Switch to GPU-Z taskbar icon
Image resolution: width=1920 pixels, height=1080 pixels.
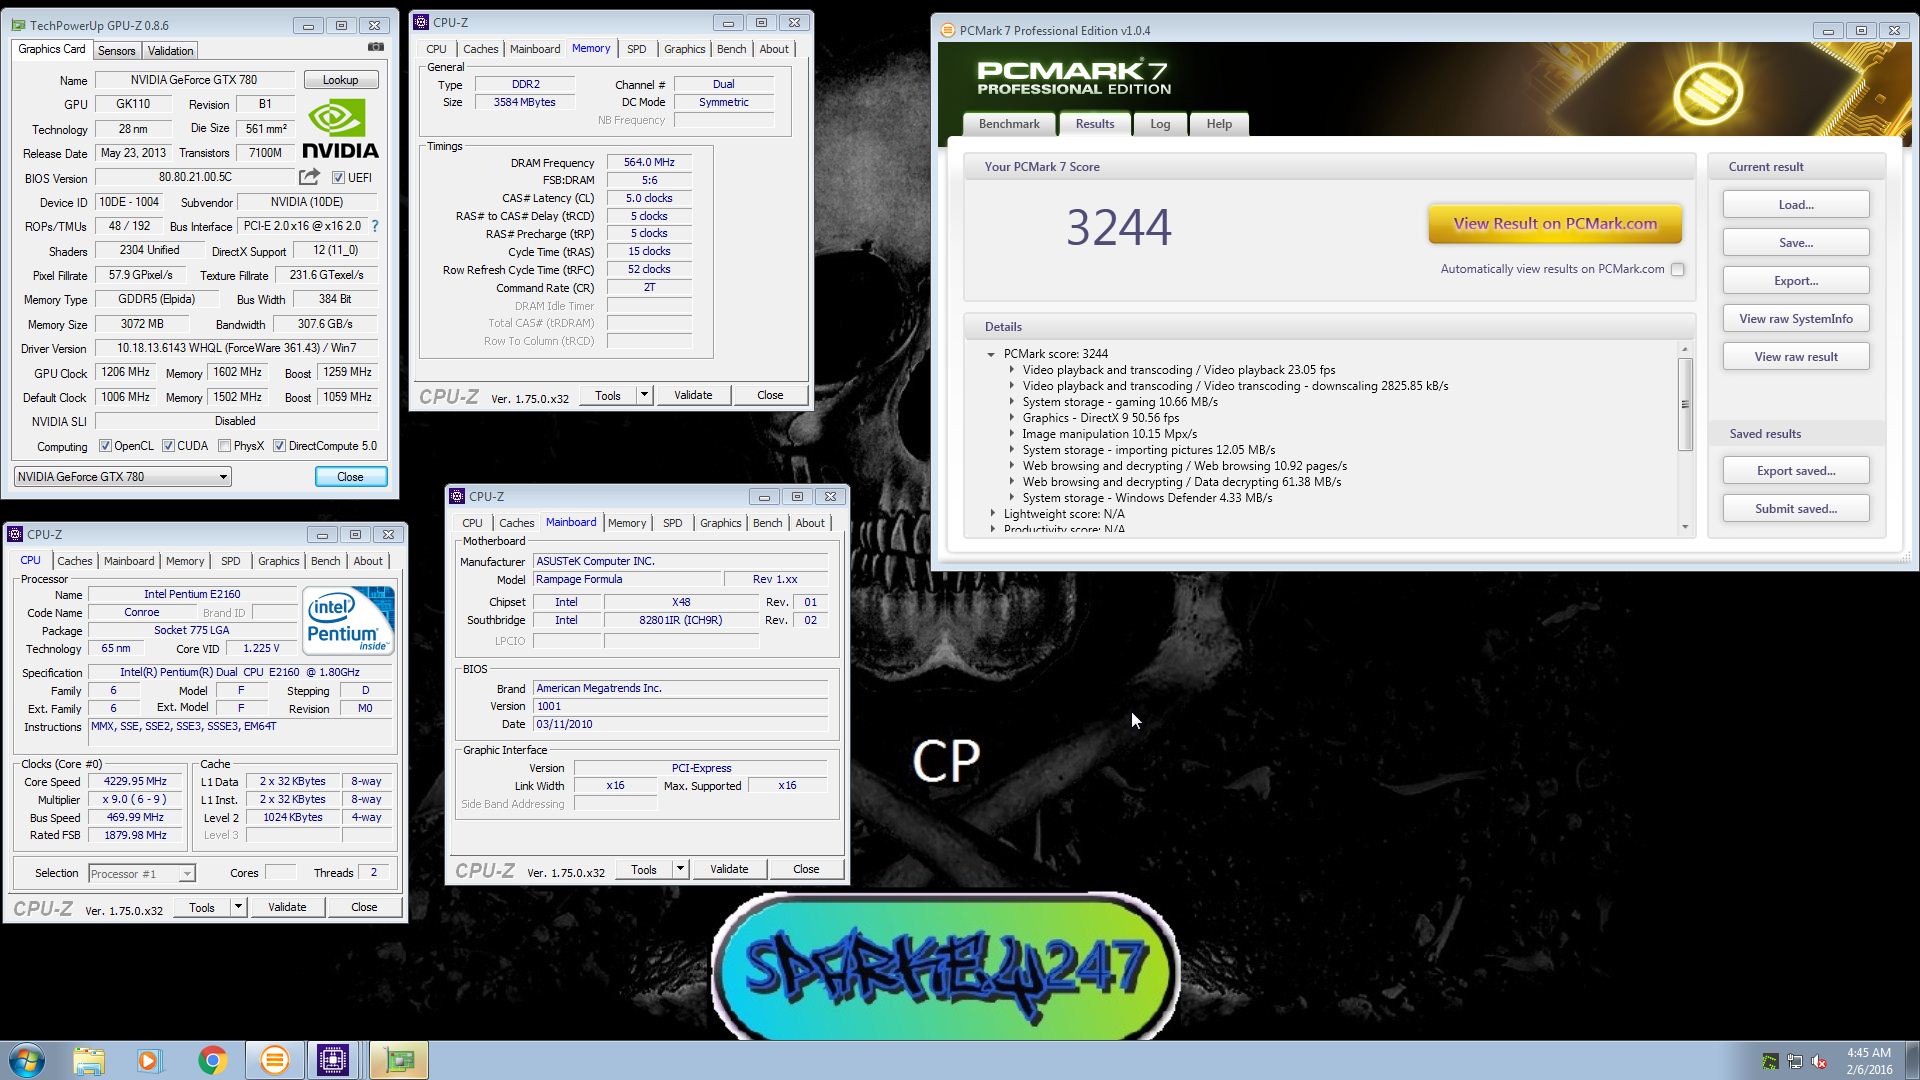tap(399, 1060)
